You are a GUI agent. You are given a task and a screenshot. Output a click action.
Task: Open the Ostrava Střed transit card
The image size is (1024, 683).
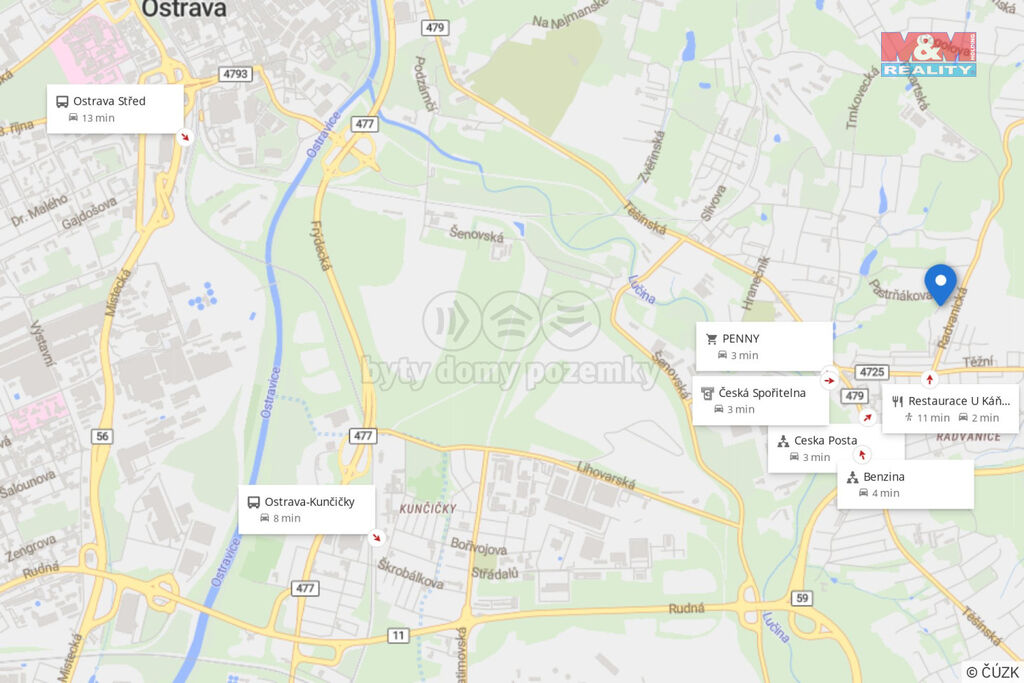pyautogui.click(x=115, y=109)
